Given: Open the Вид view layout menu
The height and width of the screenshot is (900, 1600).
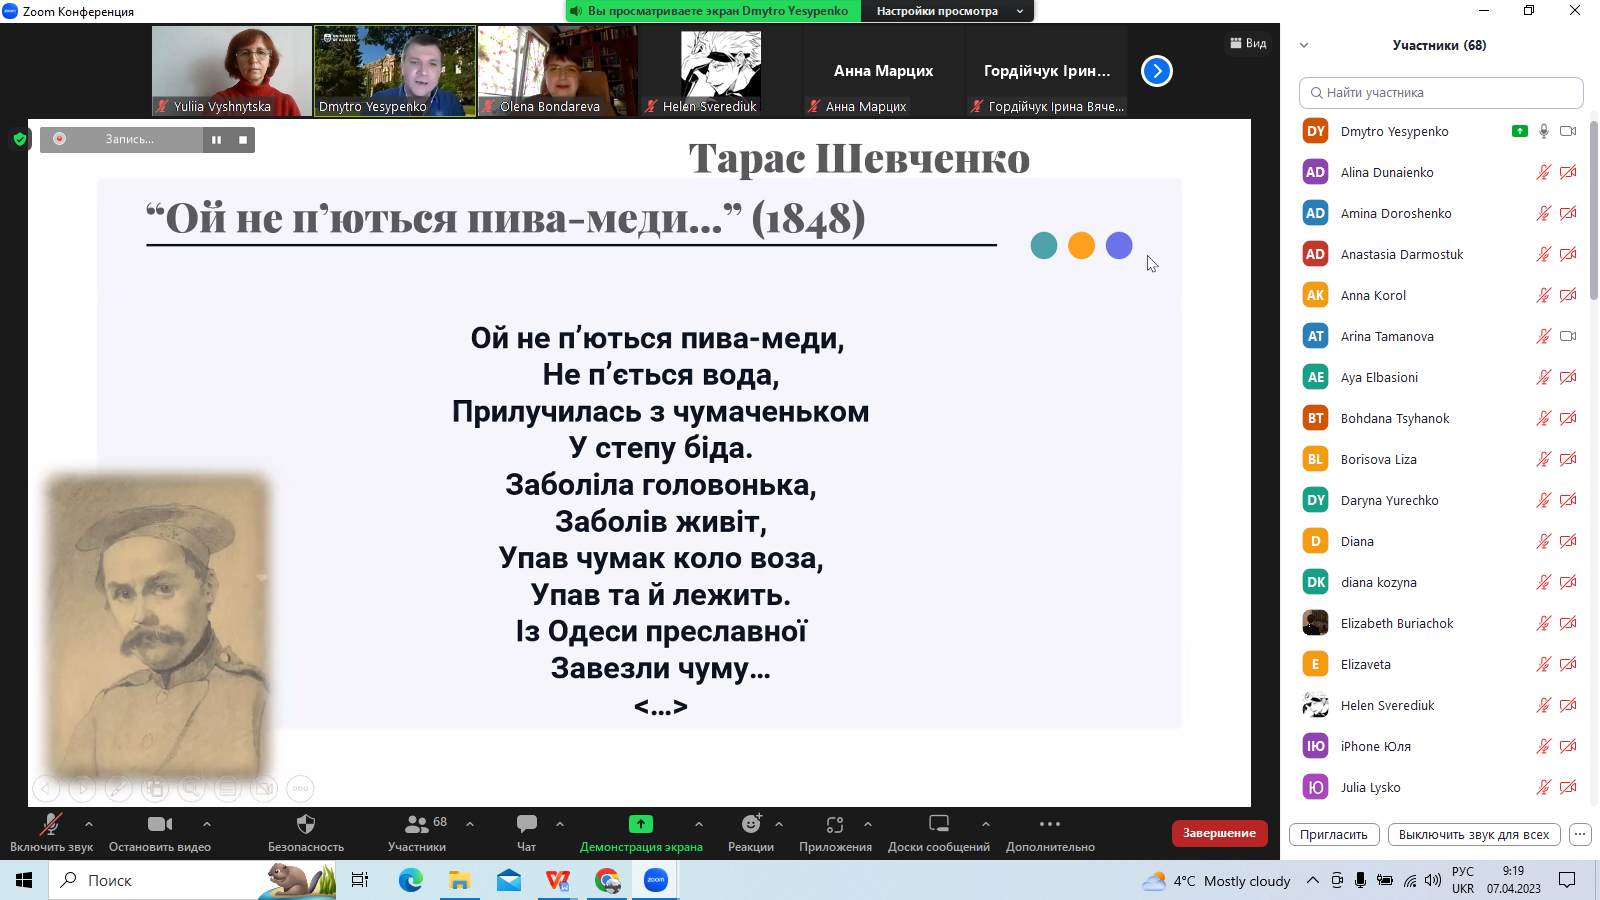Looking at the screenshot, I should coord(1248,43).
